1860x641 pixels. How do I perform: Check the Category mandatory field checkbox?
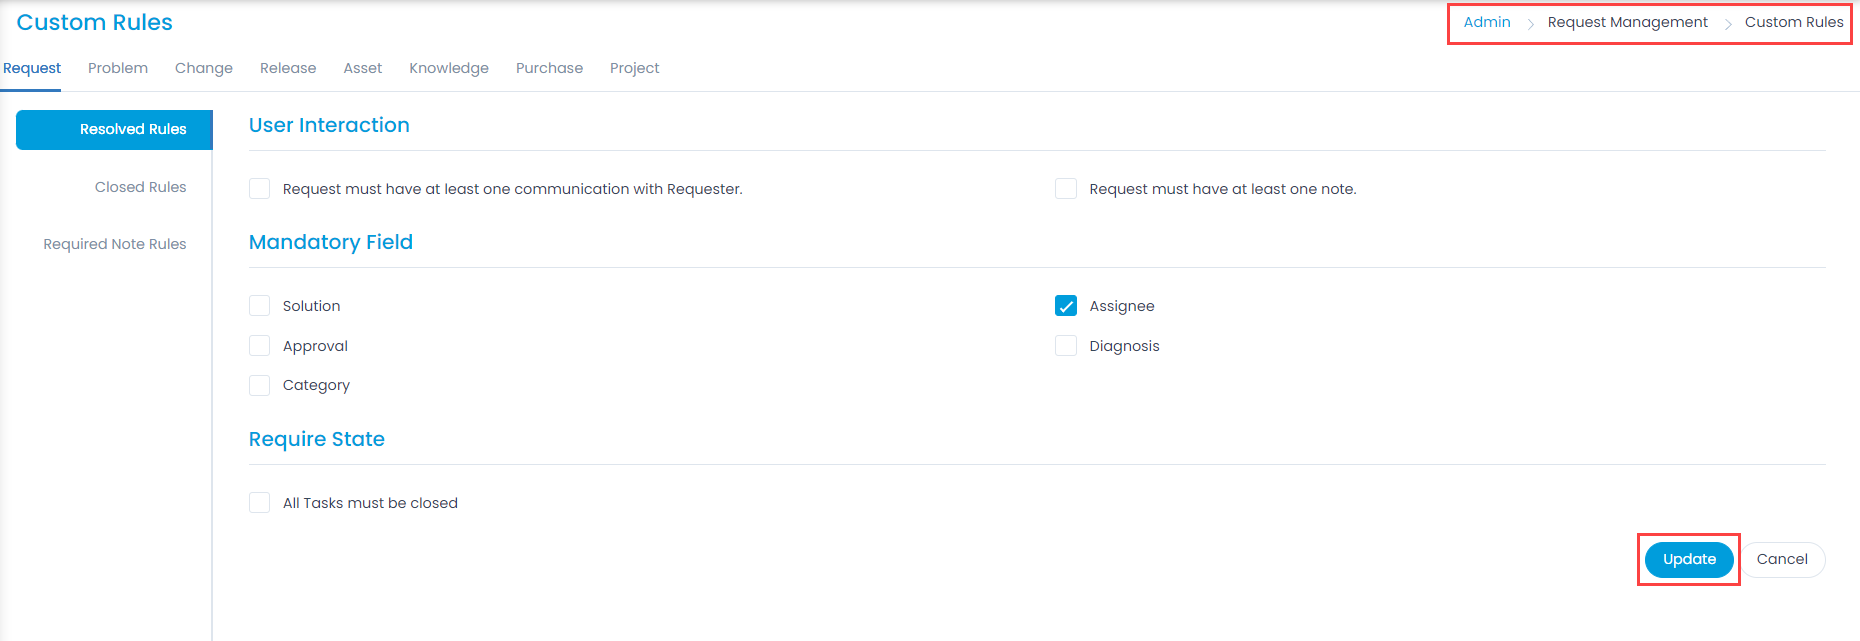[260, 385]
